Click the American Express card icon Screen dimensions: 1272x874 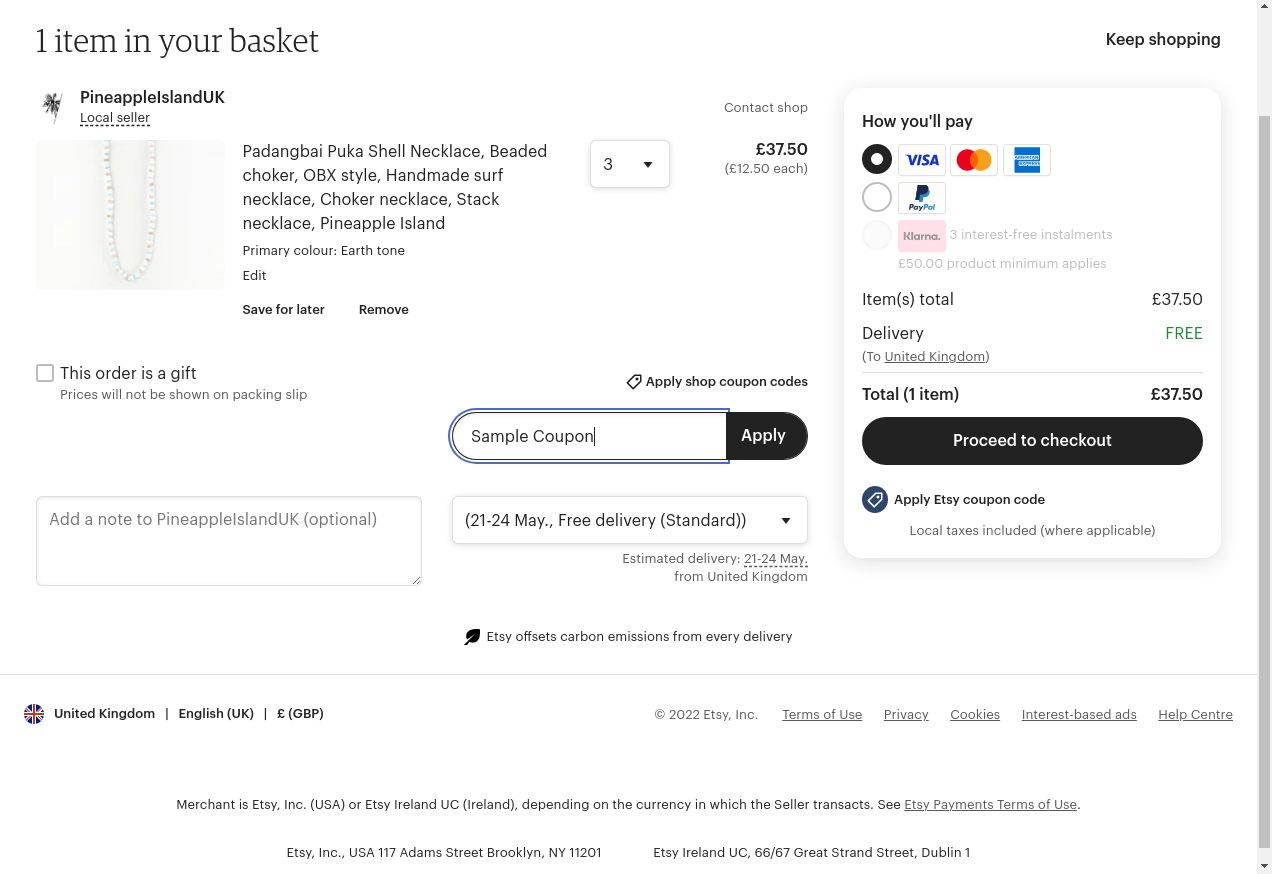coord(1027,160)
